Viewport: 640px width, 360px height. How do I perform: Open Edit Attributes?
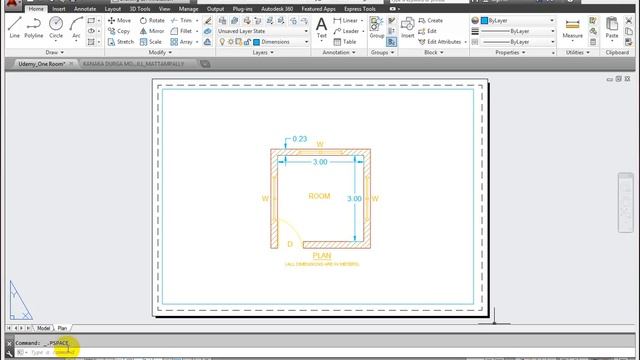tap(440, 42)
